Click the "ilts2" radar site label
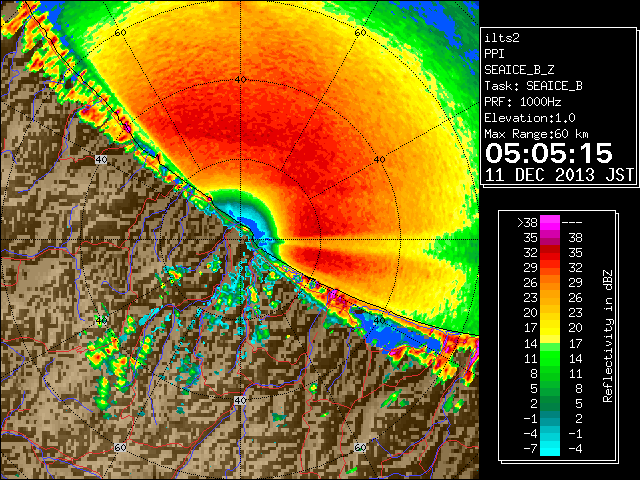 tap(502, 38)
